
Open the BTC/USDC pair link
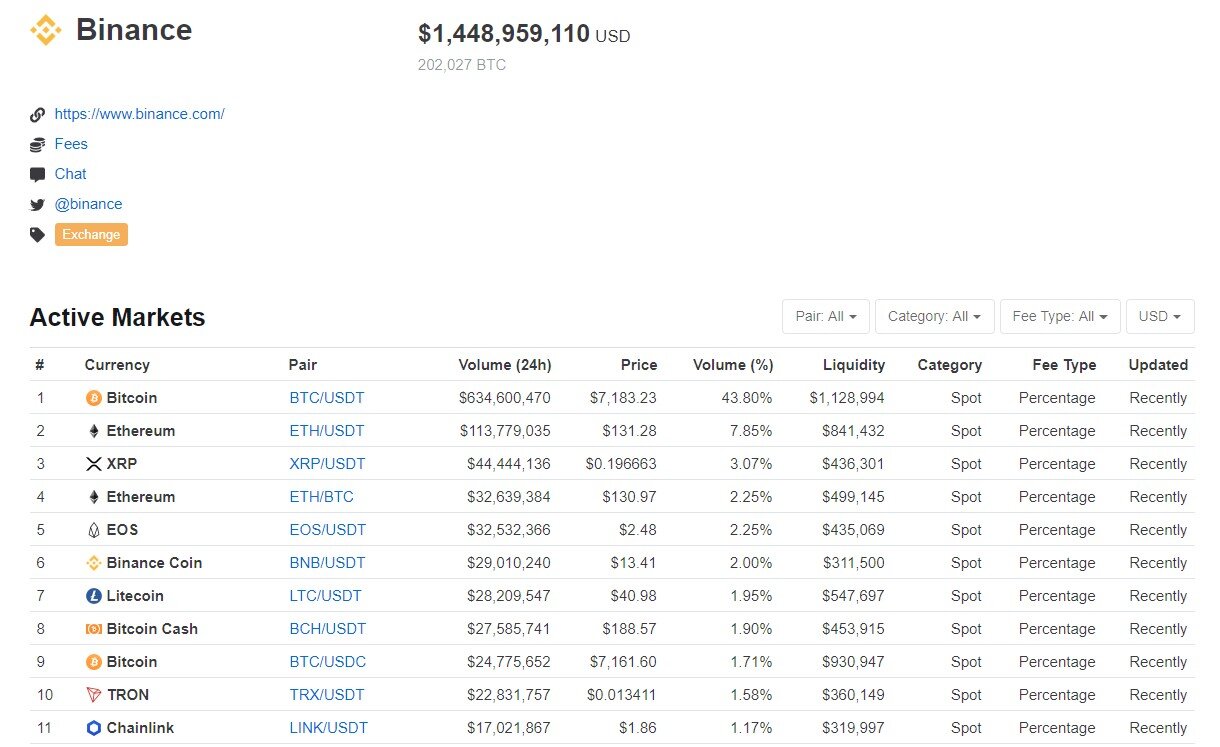328,662
